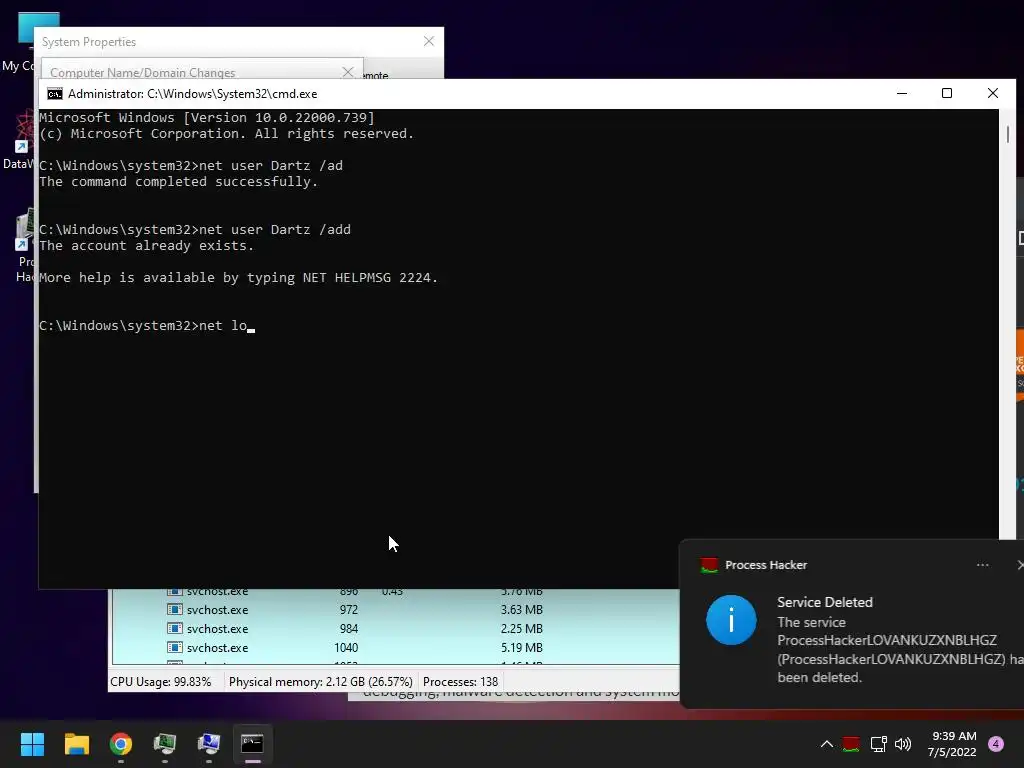1024x768 pixels.
Task: Select svchost.exe row with PID 972
Action: coord(396,610)
